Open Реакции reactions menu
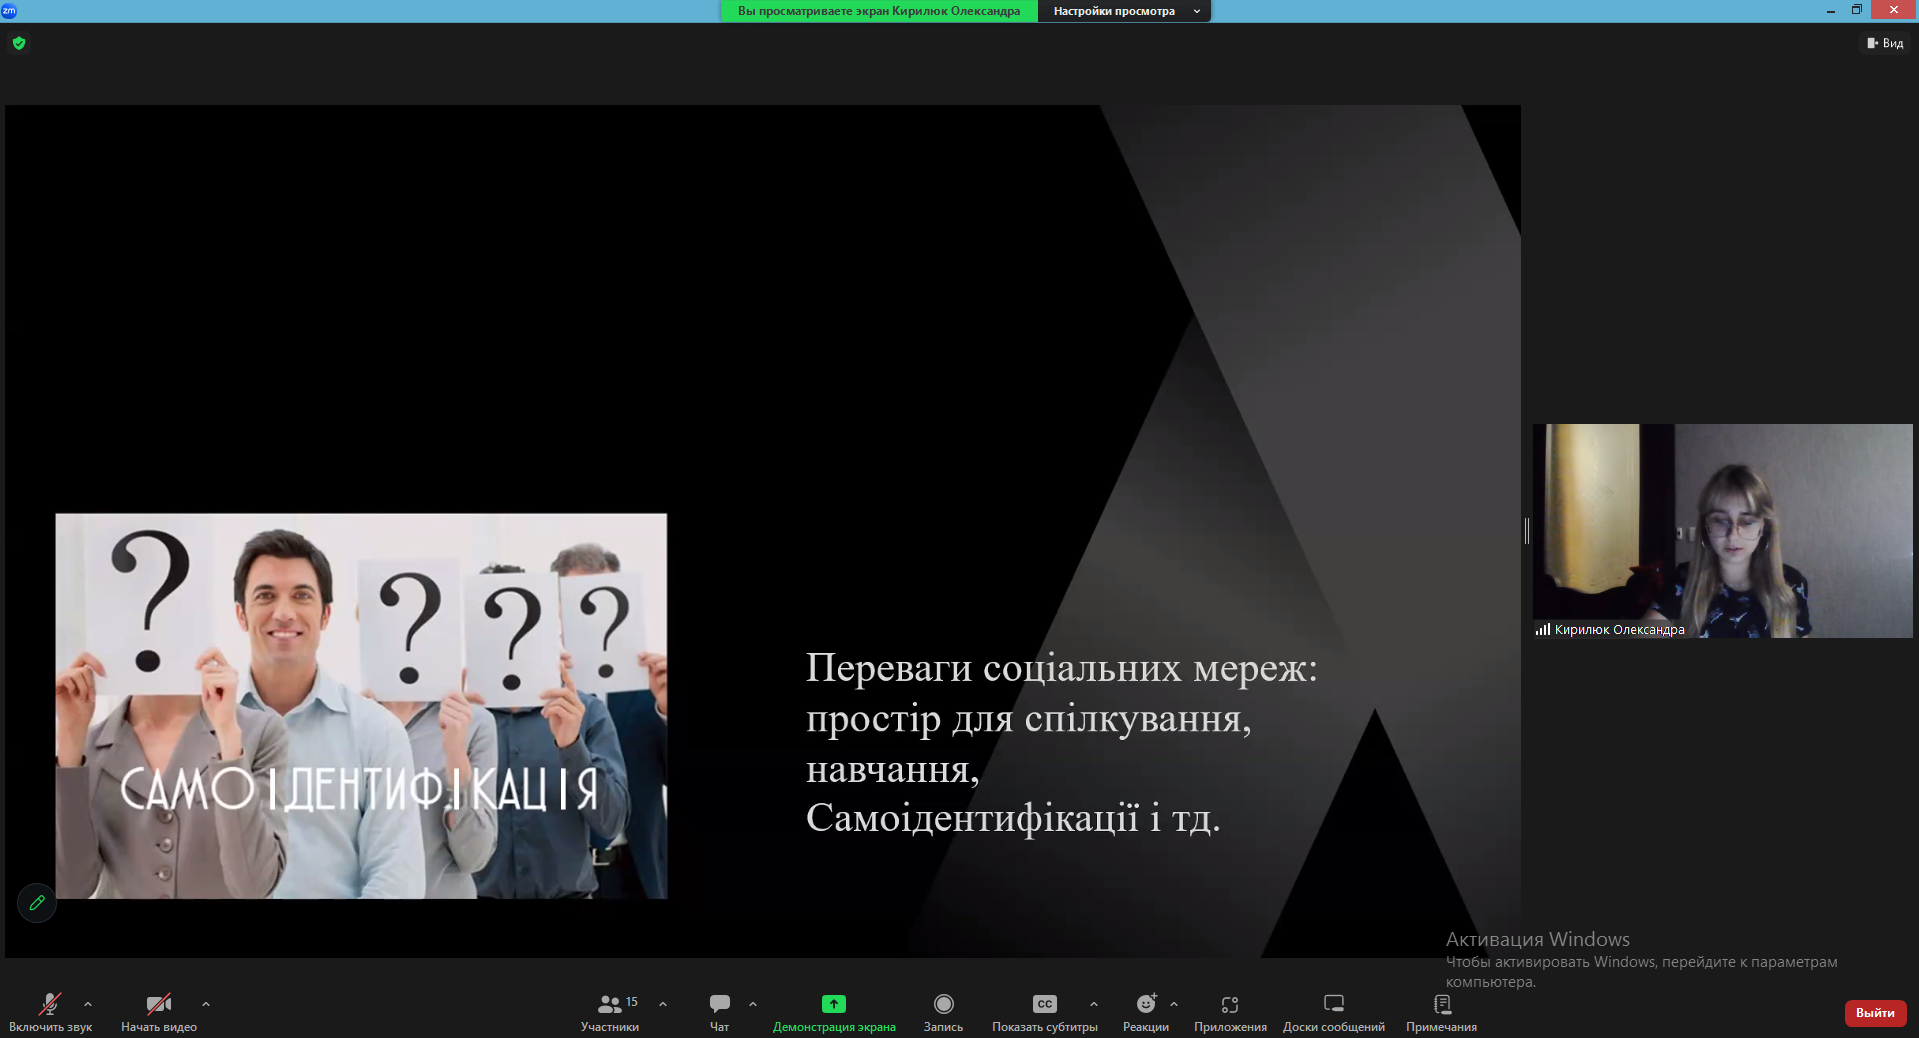Image resolution: width=1919 pixels, height=1038 pixels. point(1146,1012)
